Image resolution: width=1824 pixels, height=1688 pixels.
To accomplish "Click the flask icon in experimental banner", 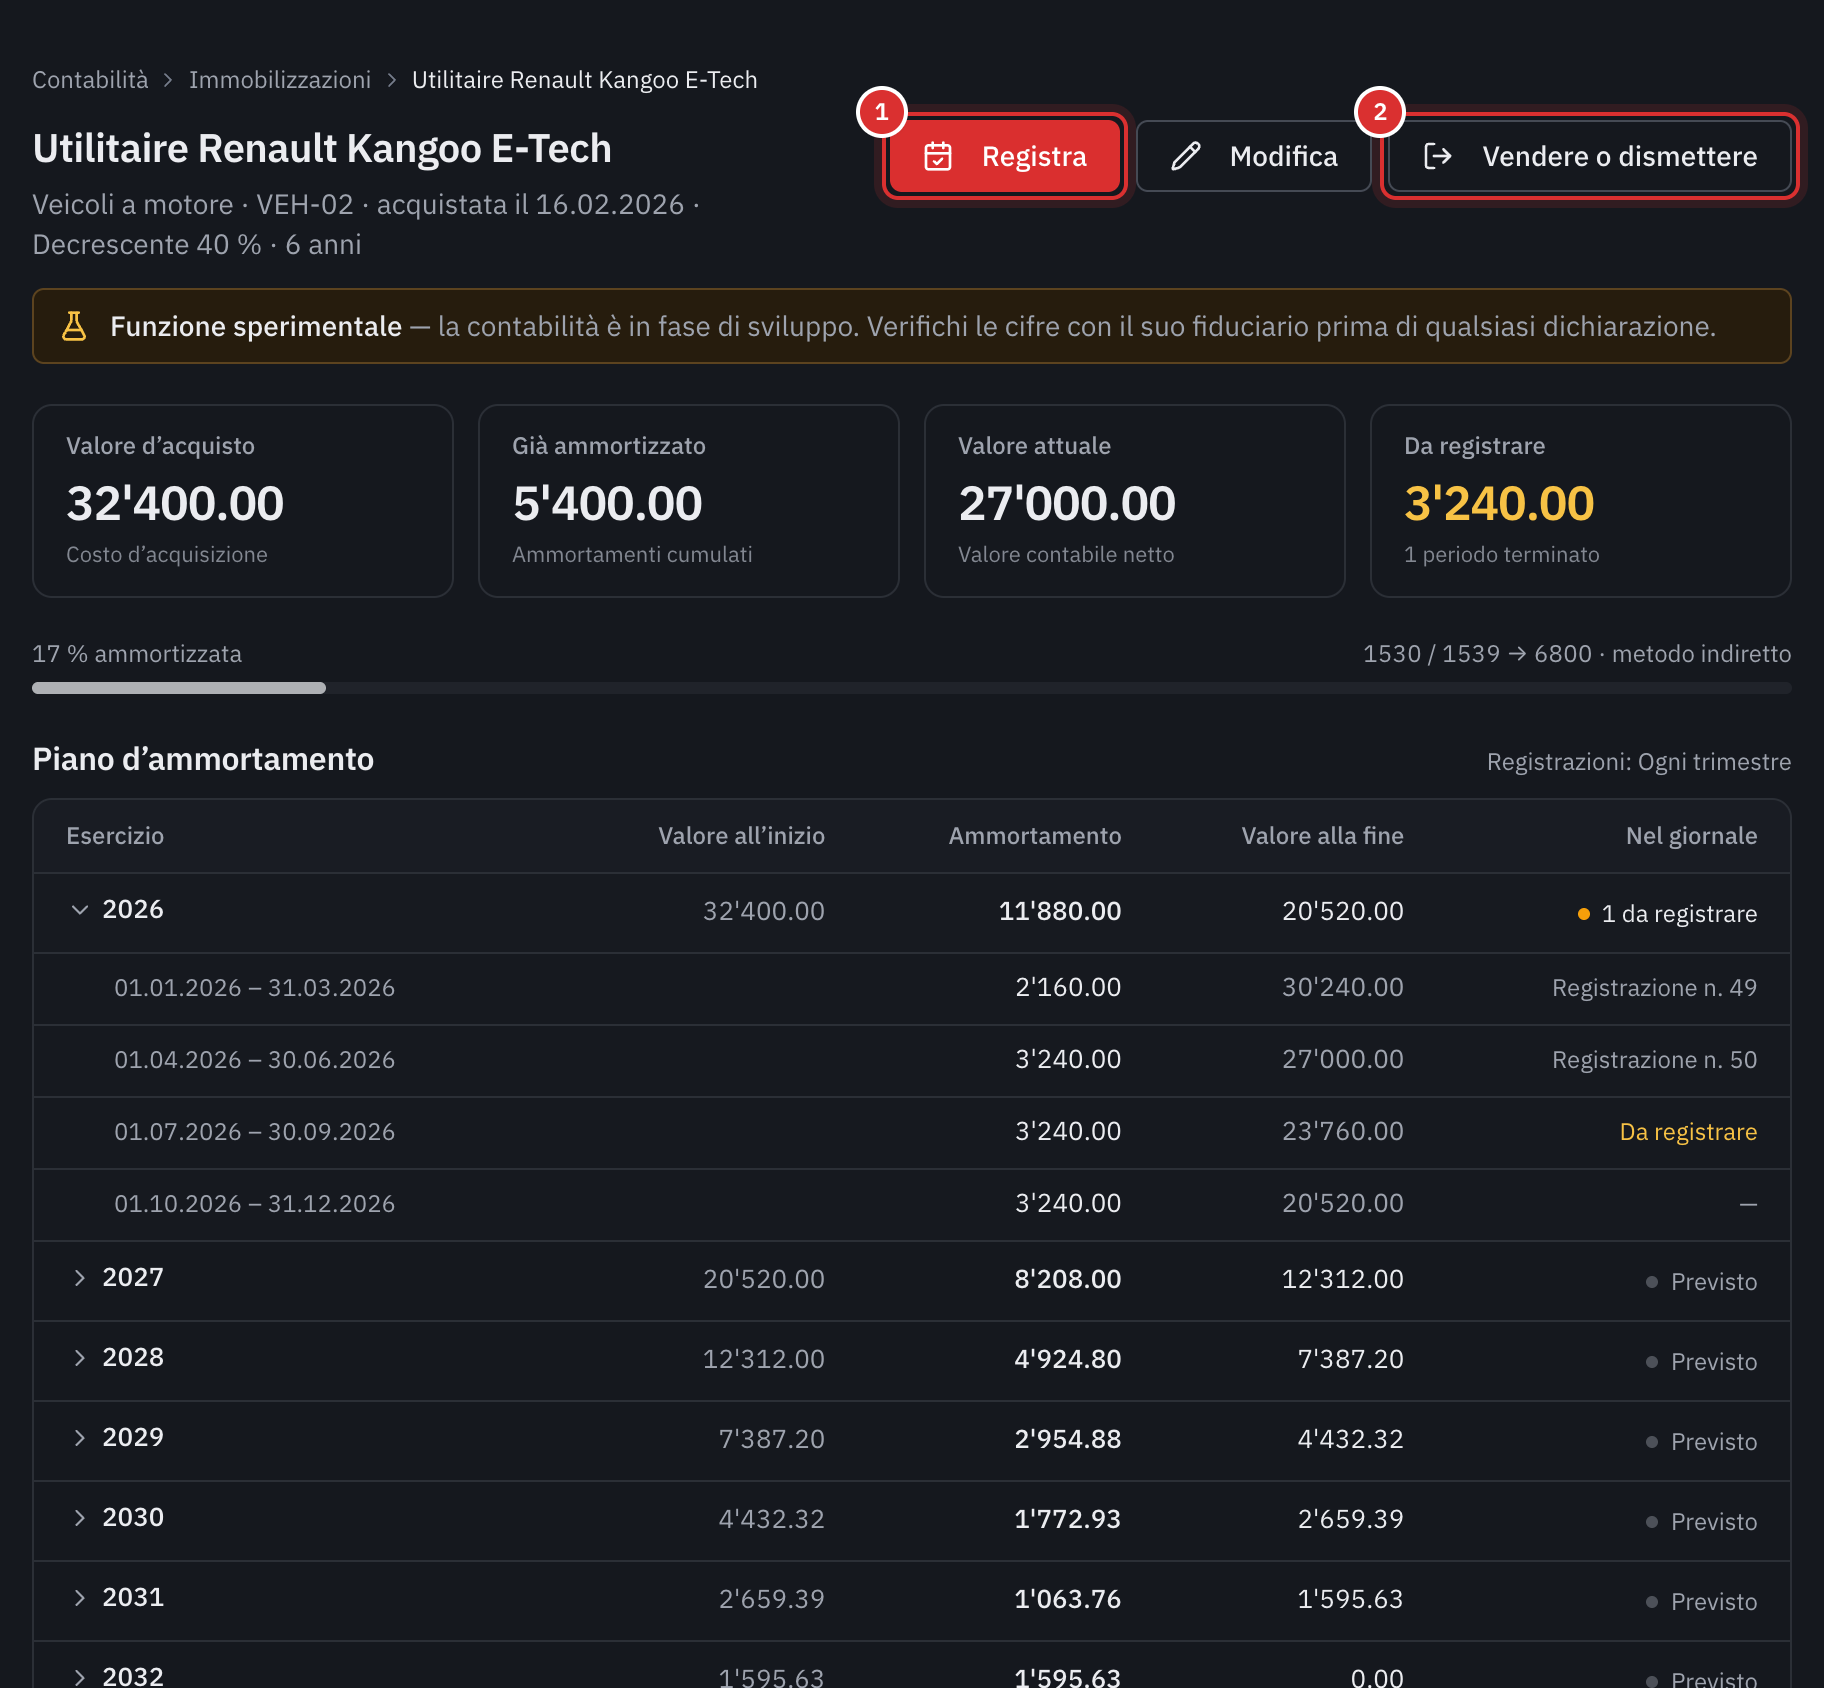I will pyautogui.click(x=74, y=326).
